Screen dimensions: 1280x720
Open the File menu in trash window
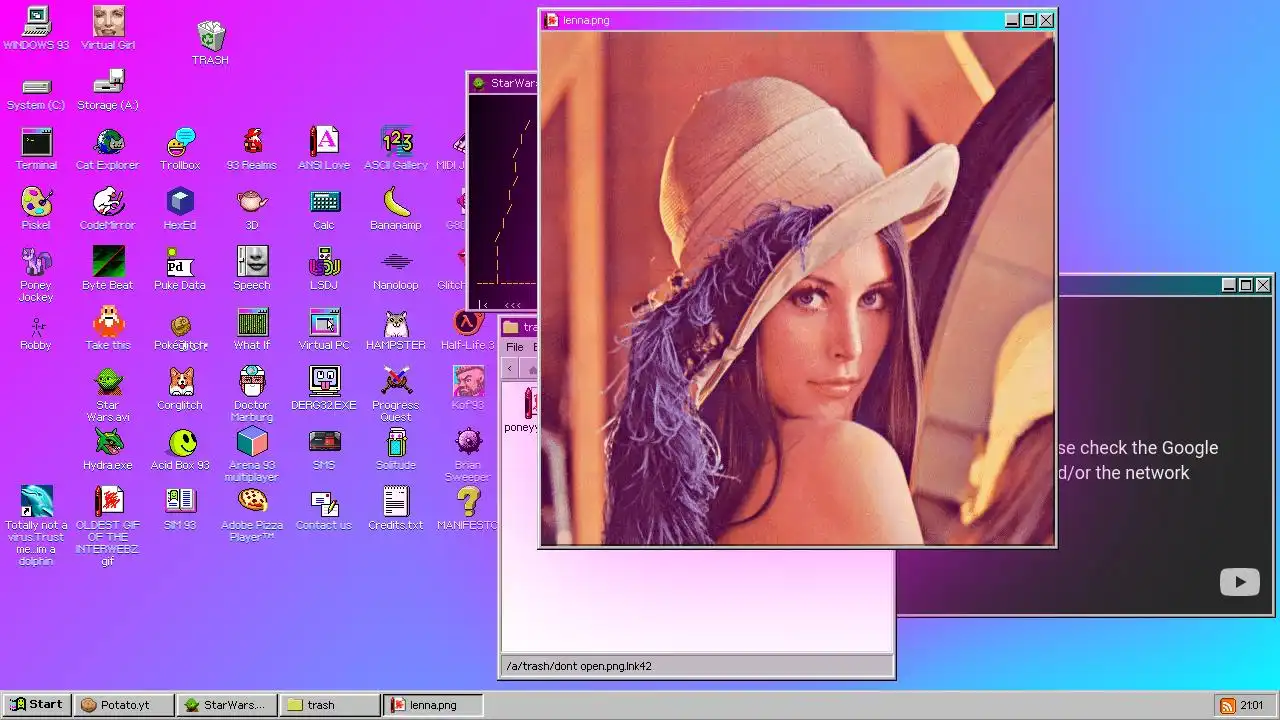point(514,347)
